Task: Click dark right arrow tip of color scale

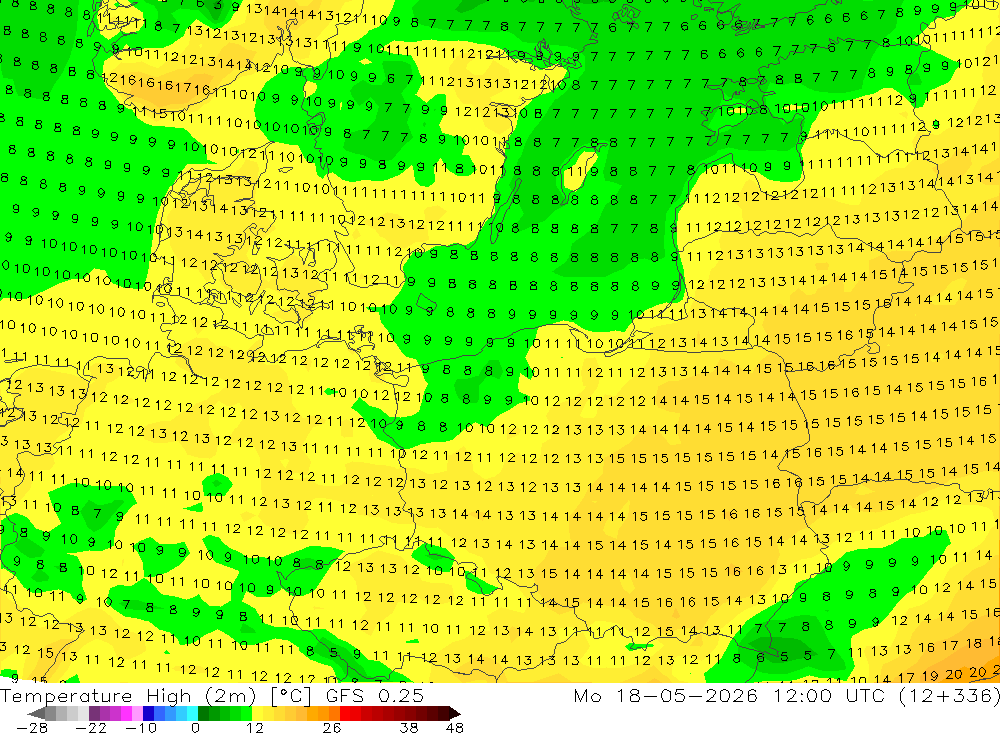Action: (453, 713)
